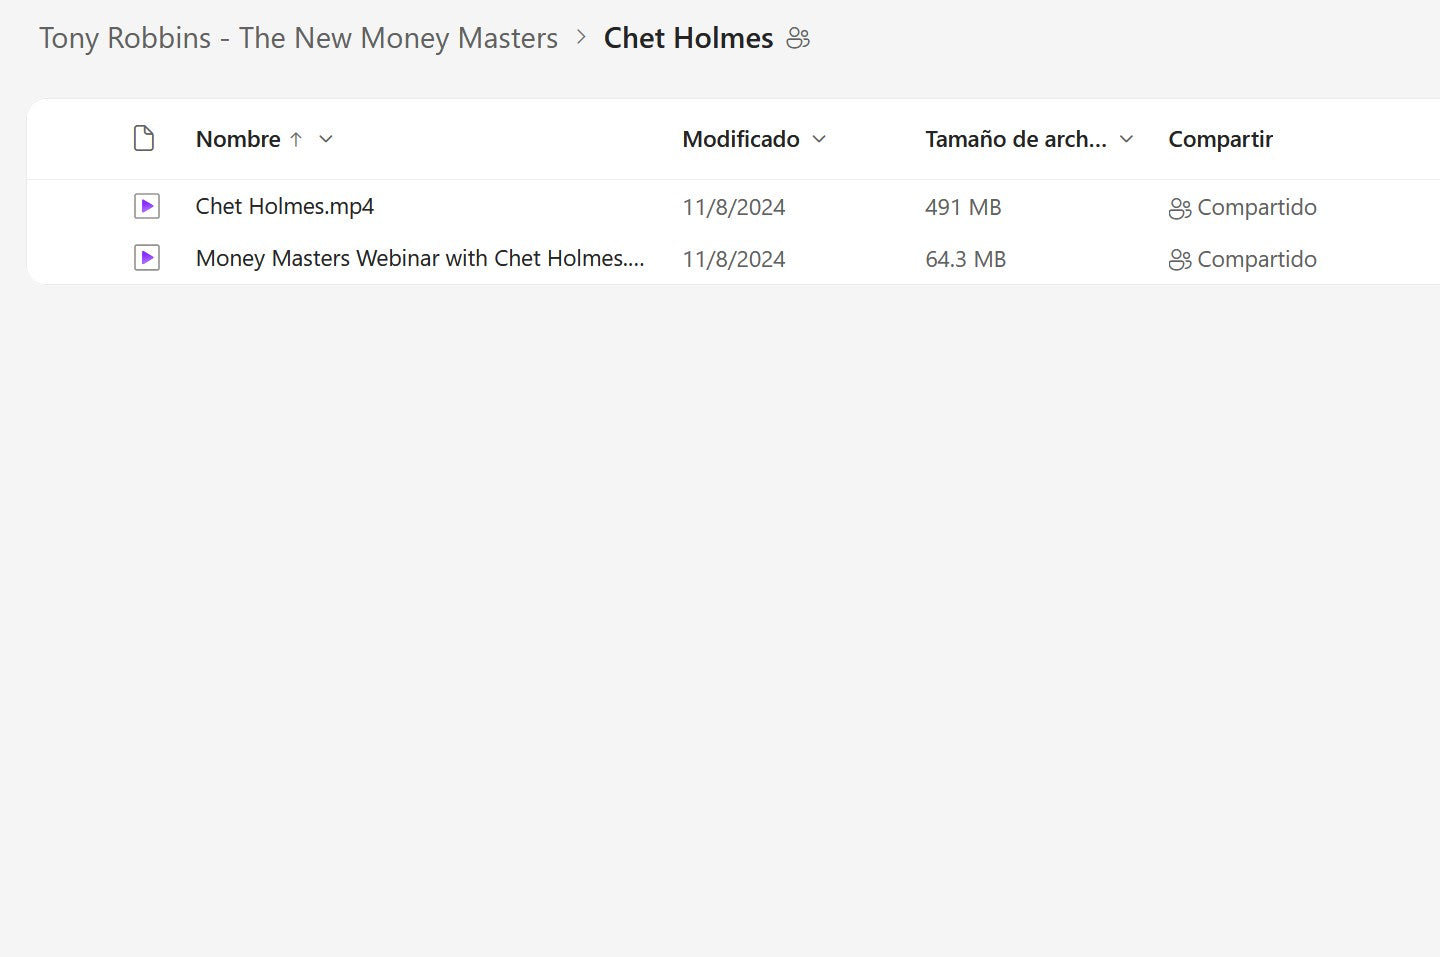This screenshot has width=1440, height=957.
Task: Click the breadcrumb chevron separator before Chet Holmes
Action: [581, 38]
